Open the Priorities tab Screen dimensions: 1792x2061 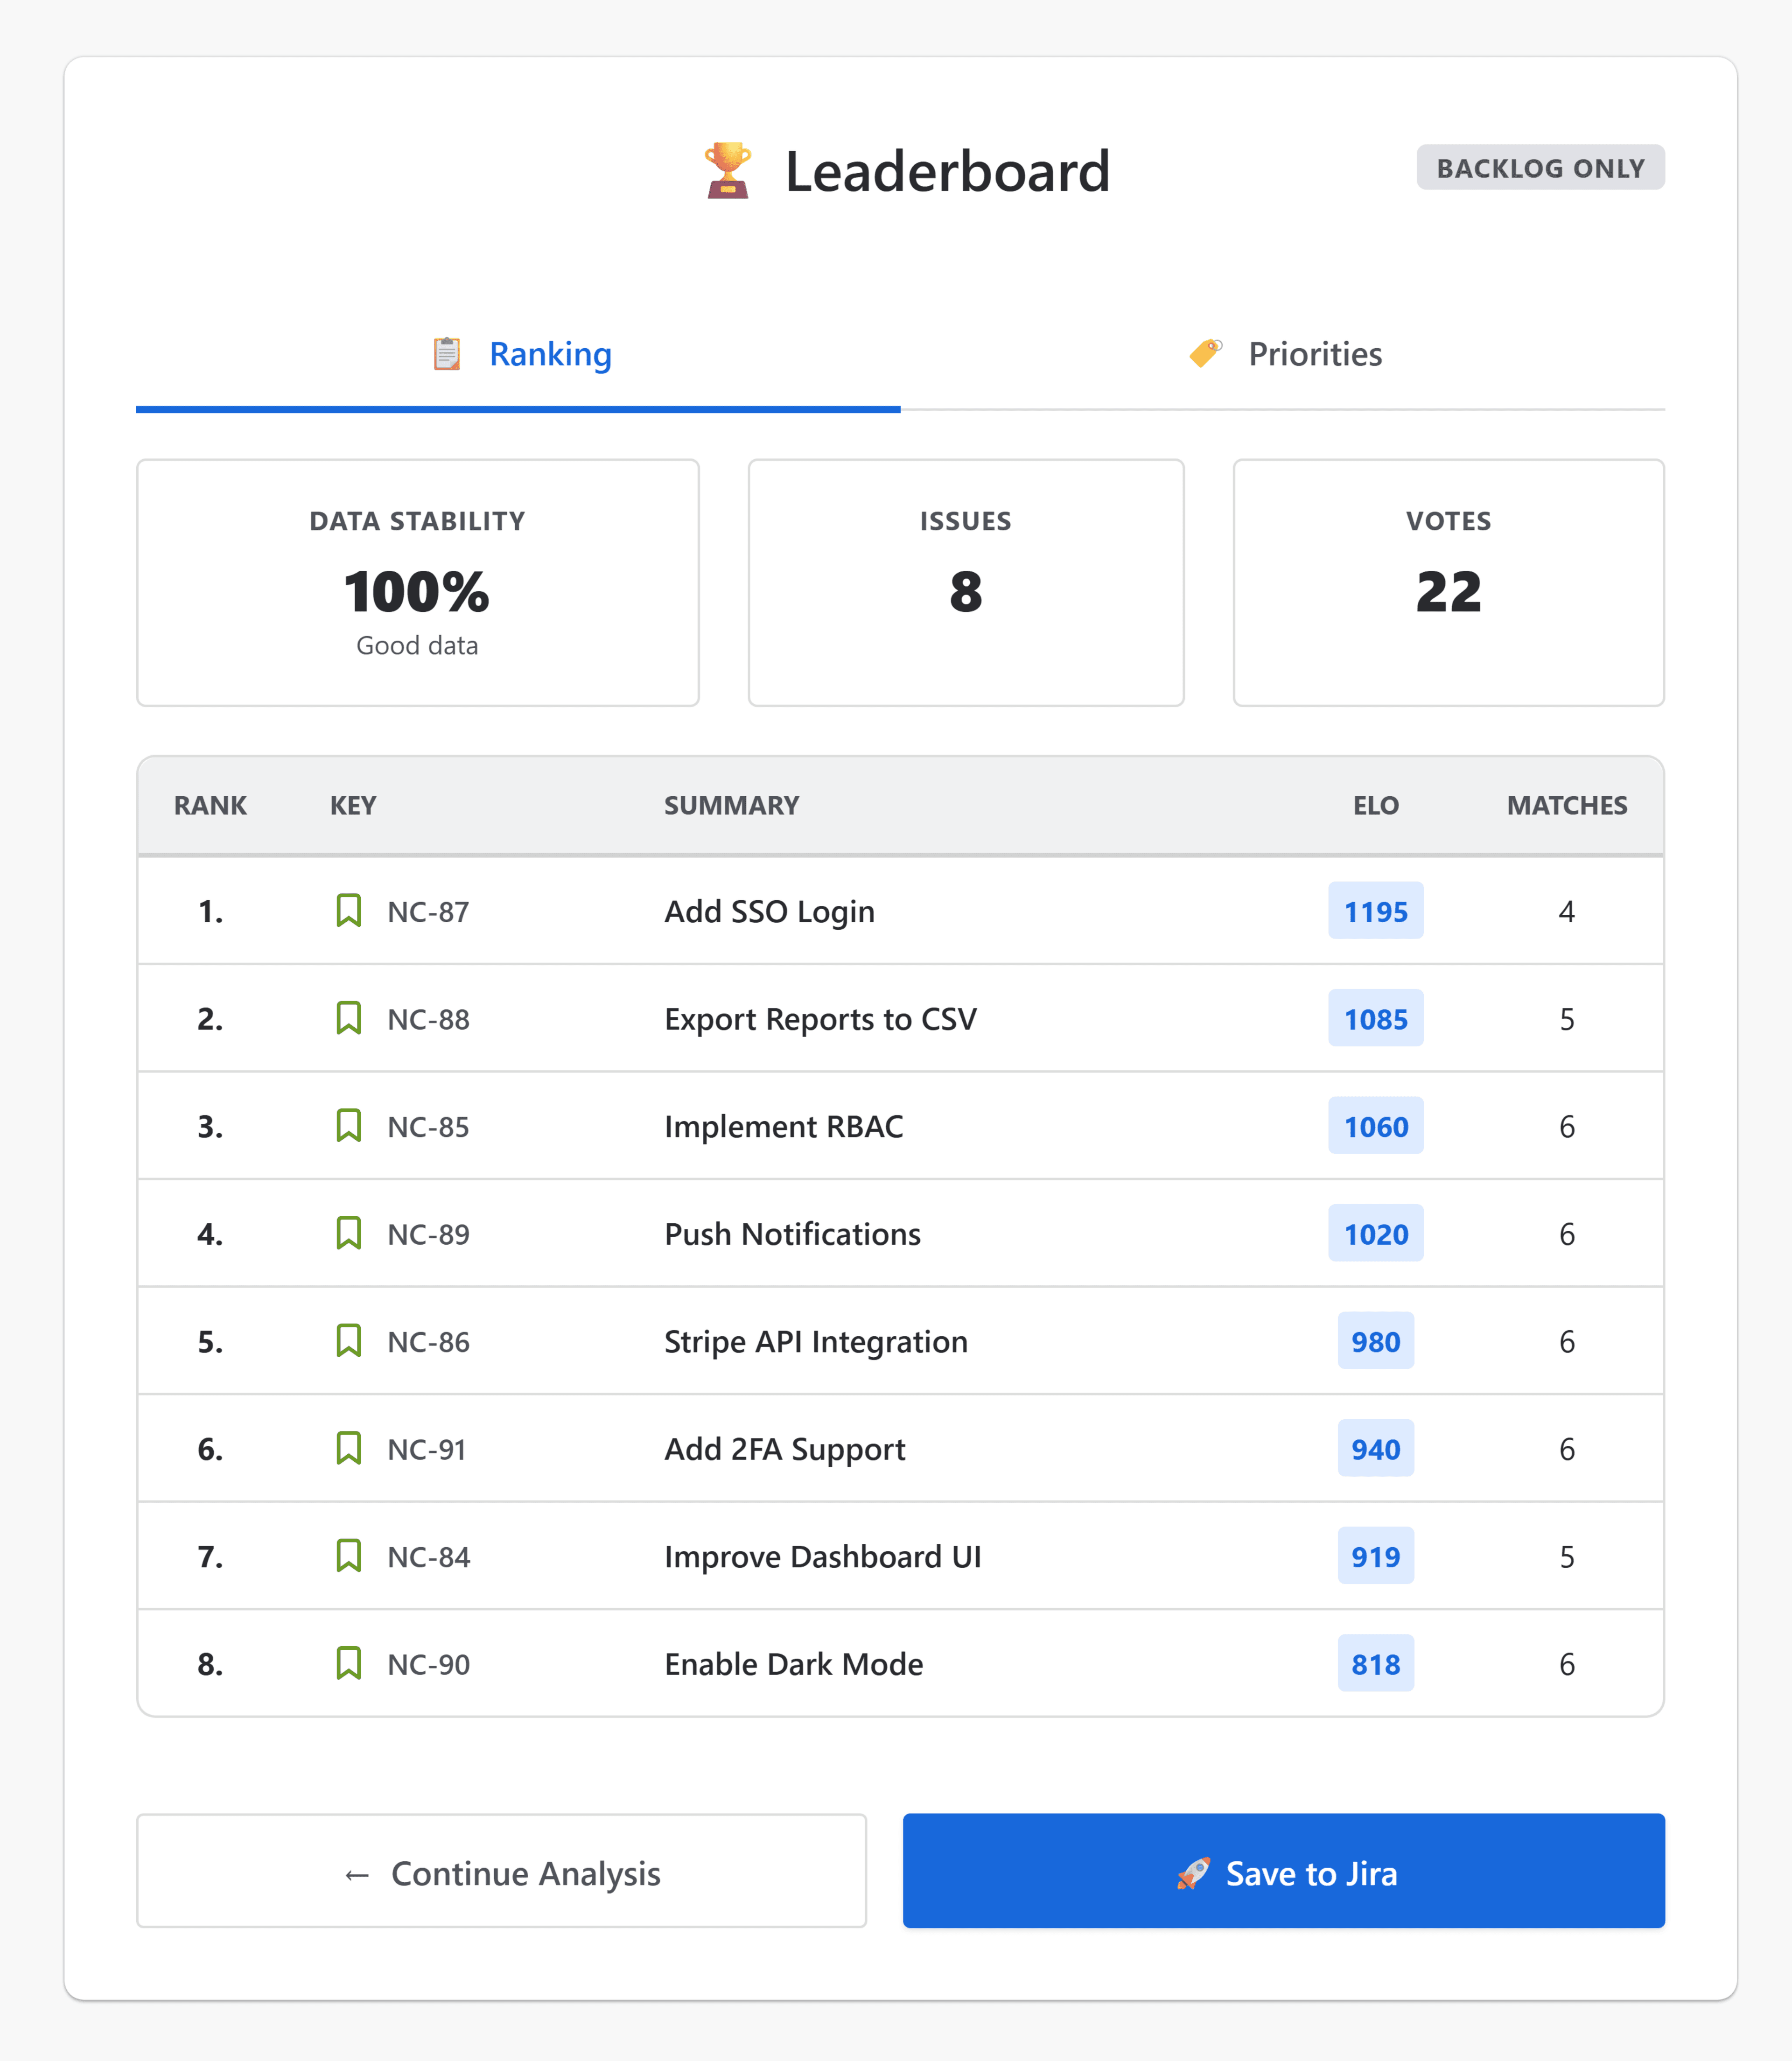pos(1283,357)
